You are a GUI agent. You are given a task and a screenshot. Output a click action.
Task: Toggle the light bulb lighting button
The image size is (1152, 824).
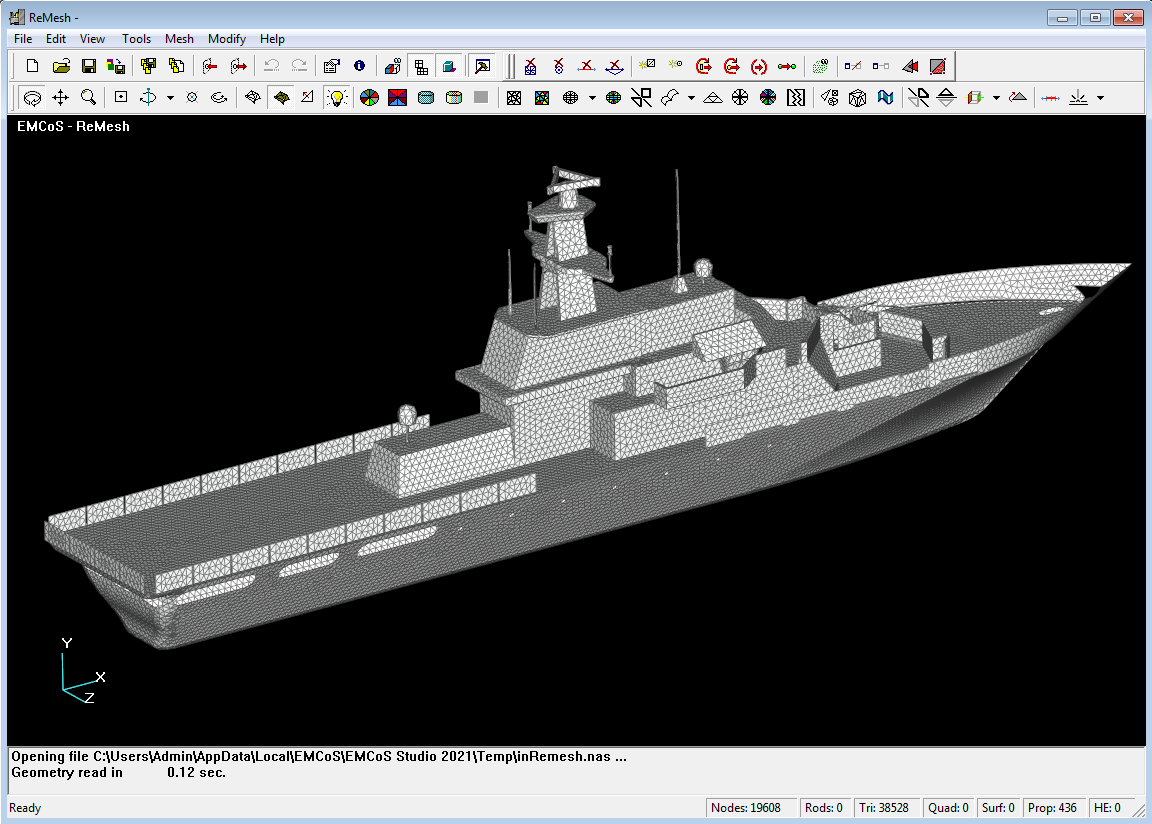click(x=338, y=98)
